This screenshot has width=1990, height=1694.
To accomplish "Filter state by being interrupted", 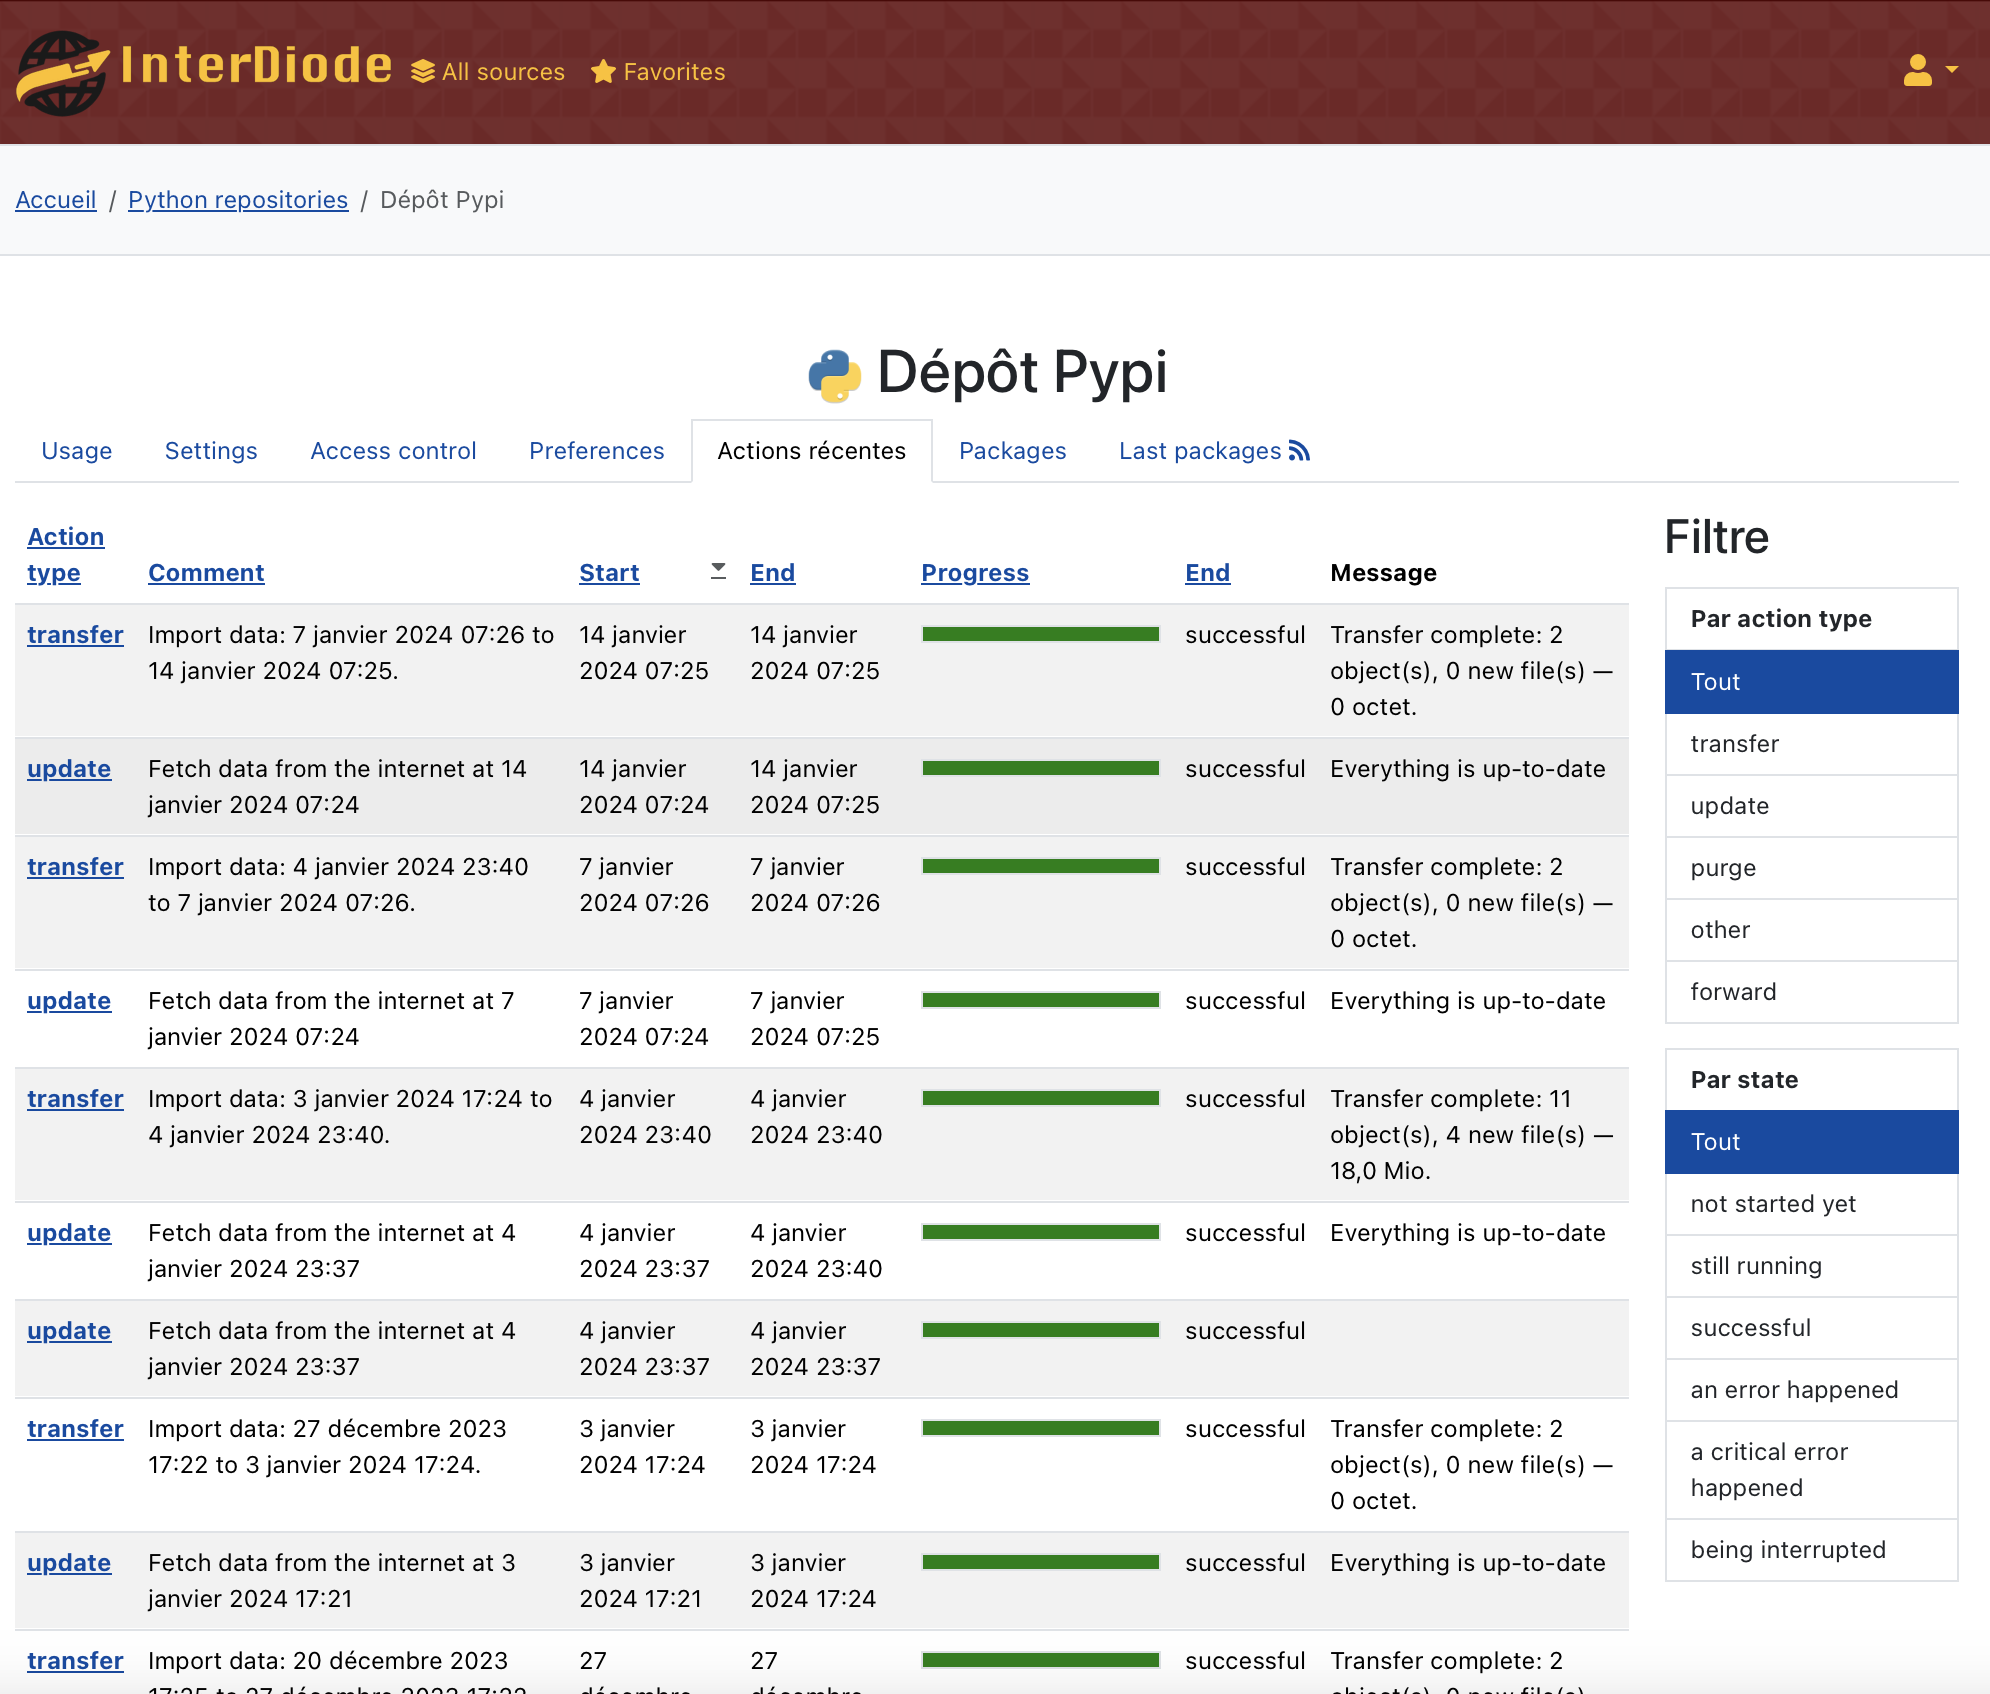I will 1811,1550.
